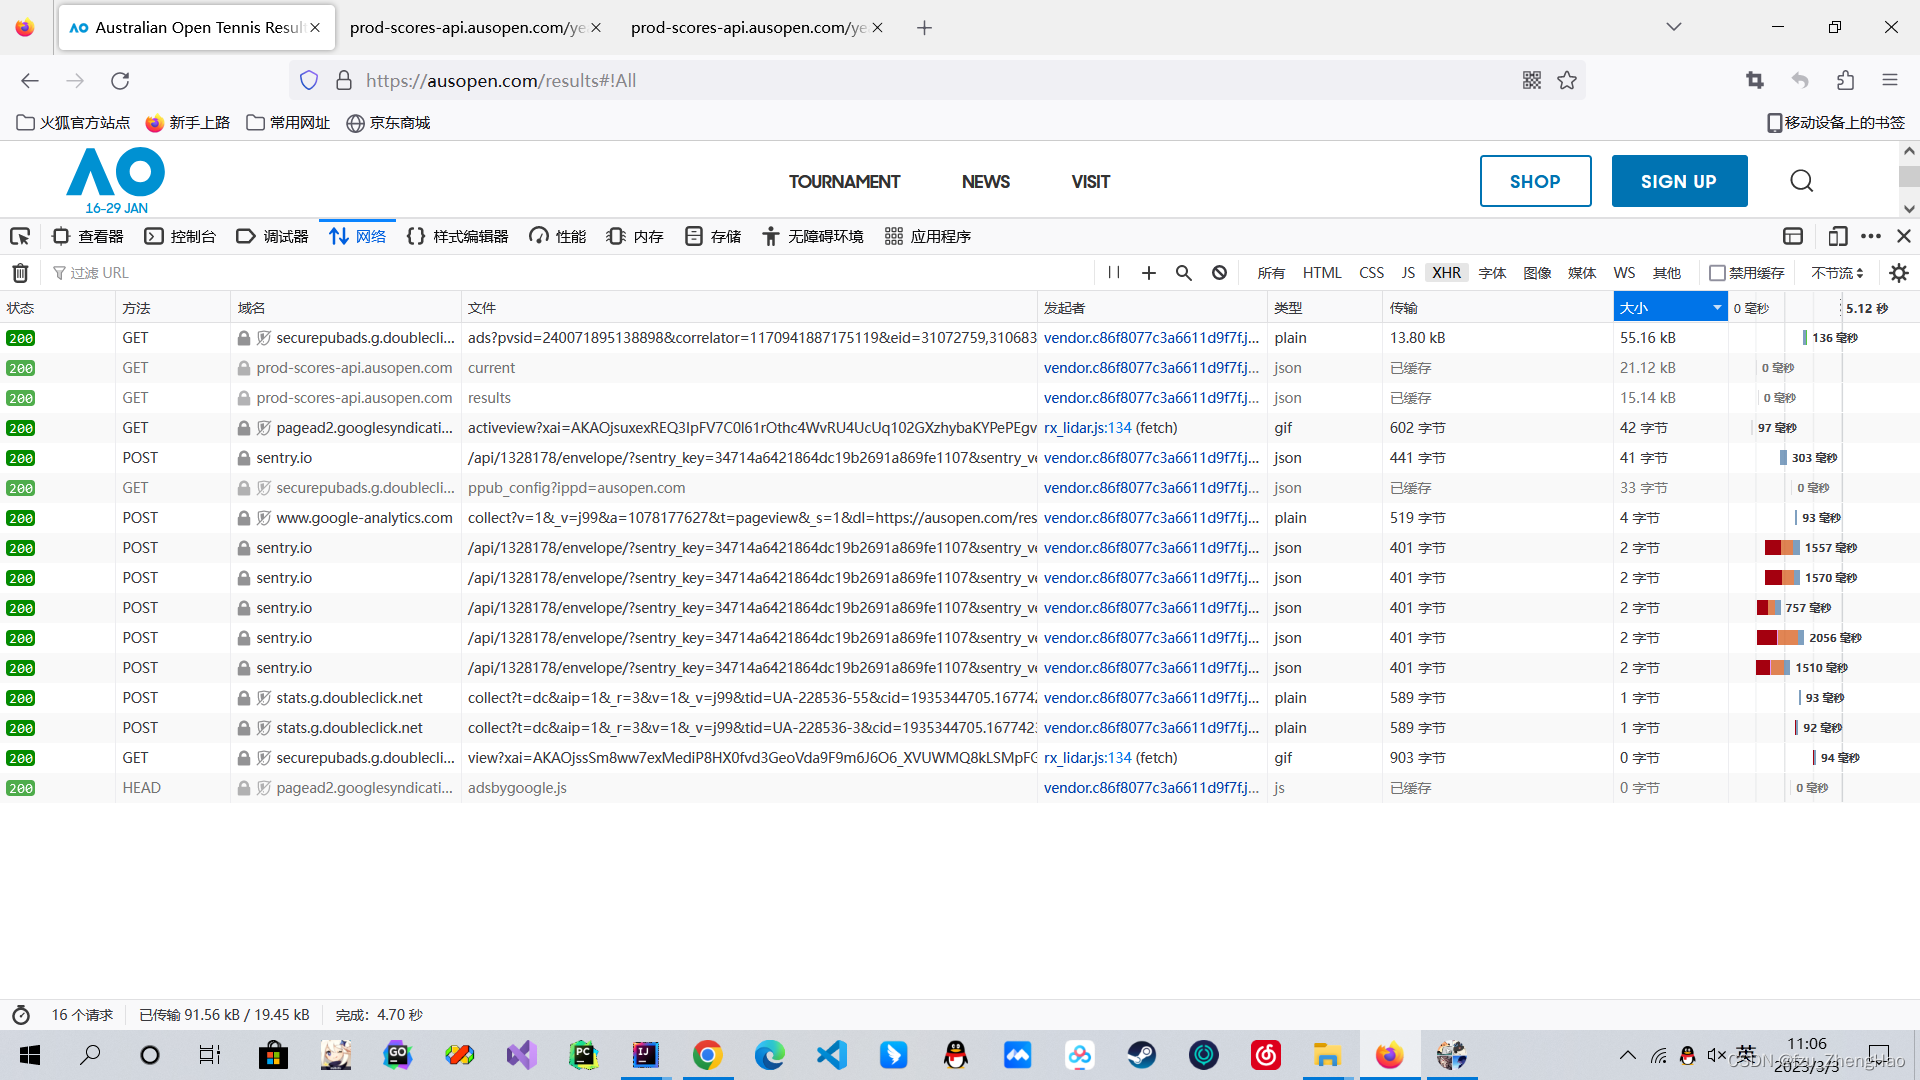Pause network recording
Image resolution: width=1920 pixels, height=1080 pixels.
click(x=1114, y=273)
